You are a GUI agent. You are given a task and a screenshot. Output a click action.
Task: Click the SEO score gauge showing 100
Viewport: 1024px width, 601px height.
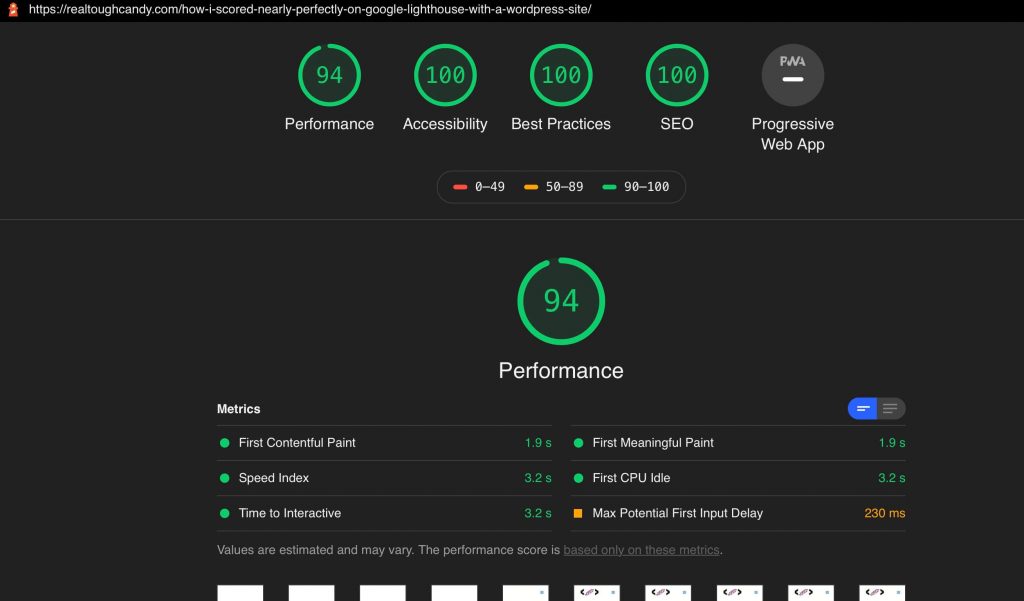tap(677, 75)
